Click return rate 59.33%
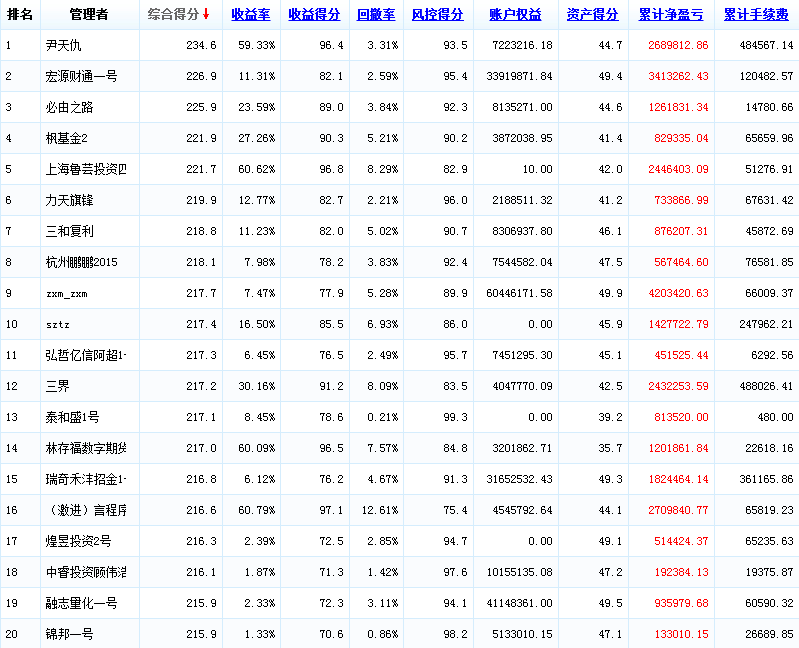Viewport: 799px width, 648px height. pyautogui.click(x=257, y=45)
